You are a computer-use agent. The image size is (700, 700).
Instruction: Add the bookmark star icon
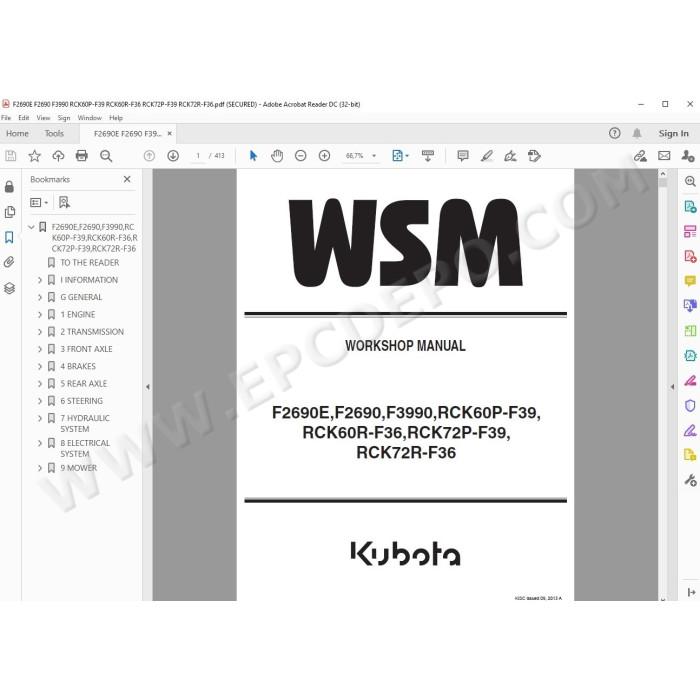pos(34,156)
